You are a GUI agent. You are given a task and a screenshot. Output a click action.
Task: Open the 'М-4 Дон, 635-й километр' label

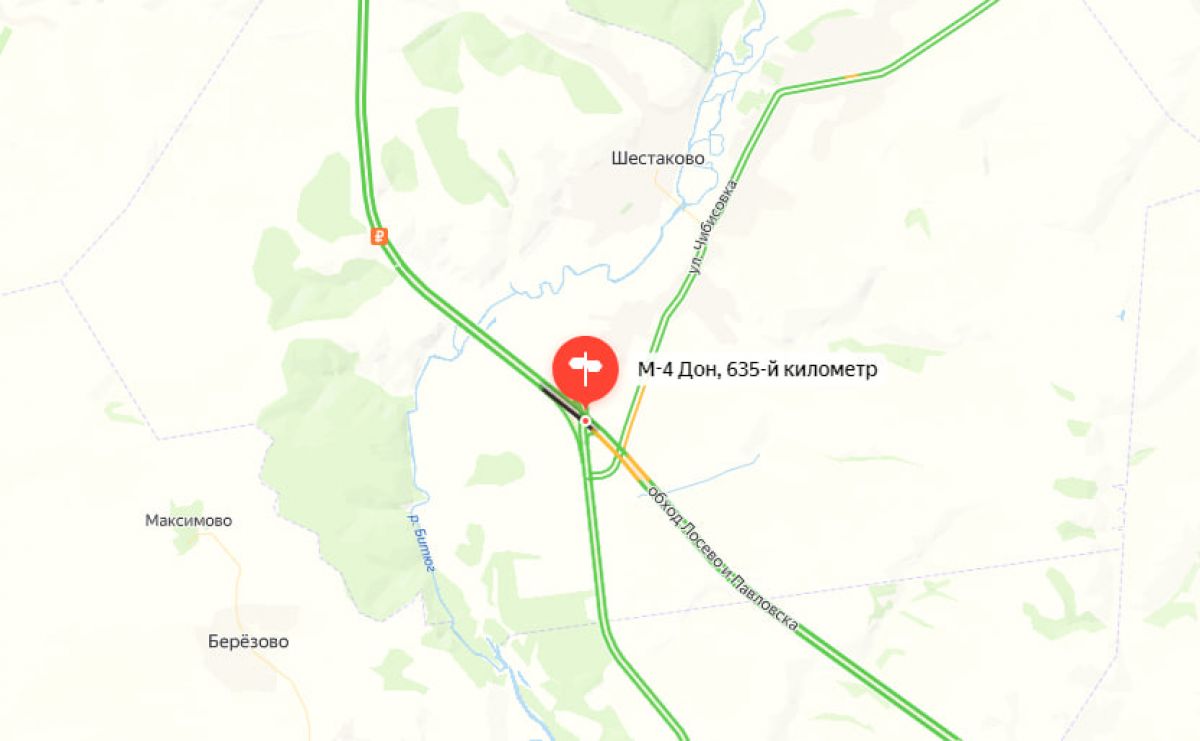(x=757, y=370)
